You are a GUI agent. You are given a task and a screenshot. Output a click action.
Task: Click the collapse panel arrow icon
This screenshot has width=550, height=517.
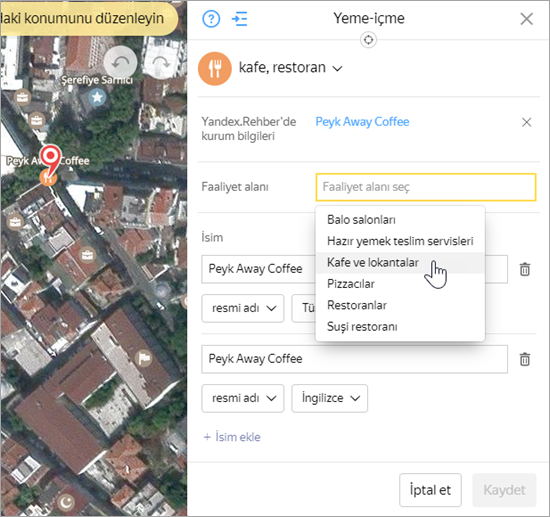coord(240,19)
